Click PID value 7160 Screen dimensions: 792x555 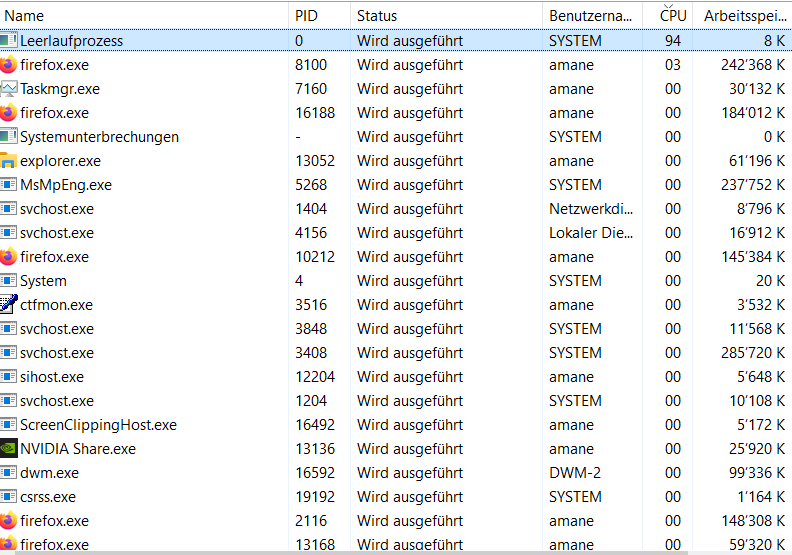coord(311,89)
